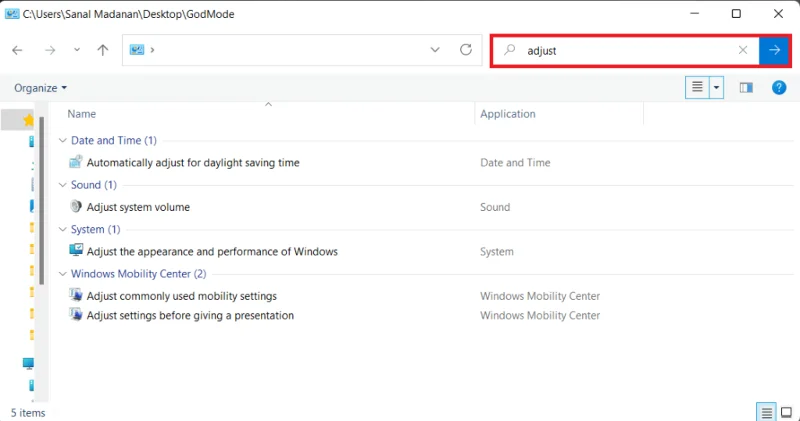Open address bar history dropdown
The width and height of the screenshot is (800, 421).
435,50
